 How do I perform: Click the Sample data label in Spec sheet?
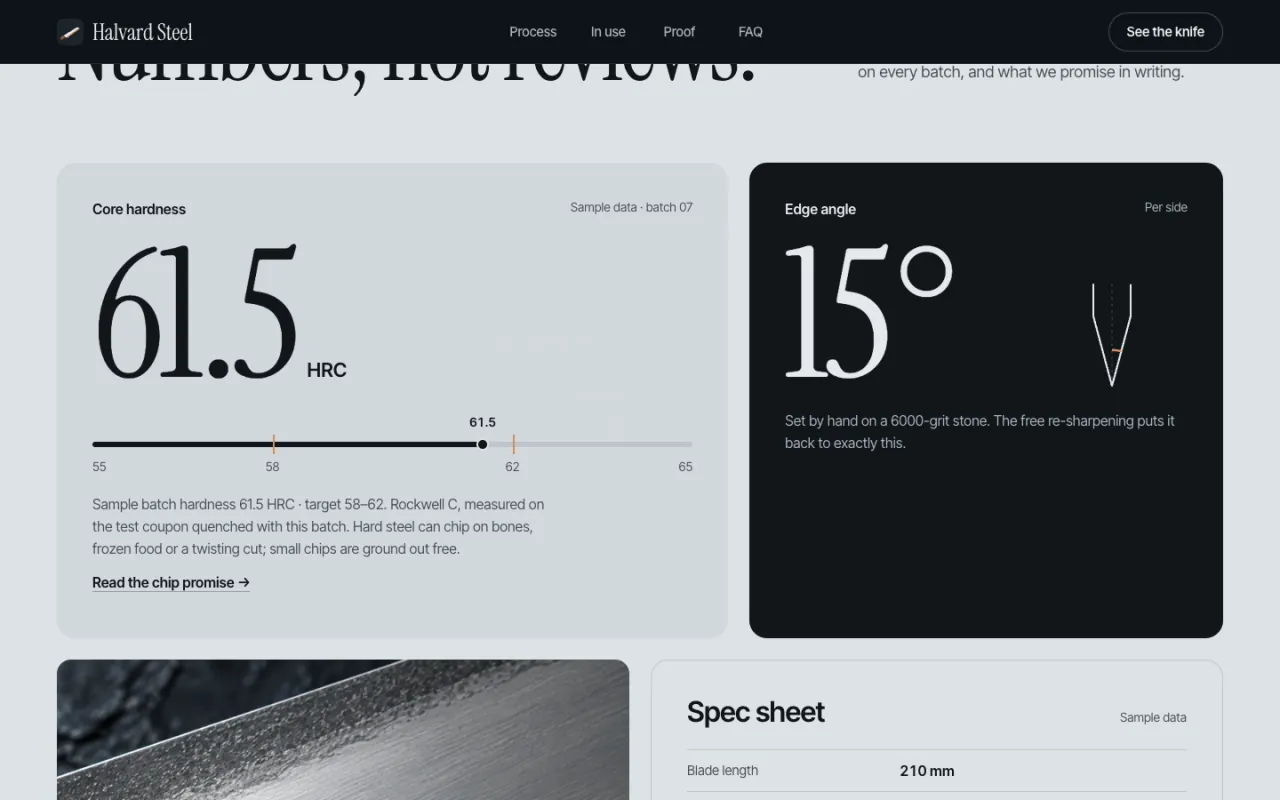tap(1153, 717)
